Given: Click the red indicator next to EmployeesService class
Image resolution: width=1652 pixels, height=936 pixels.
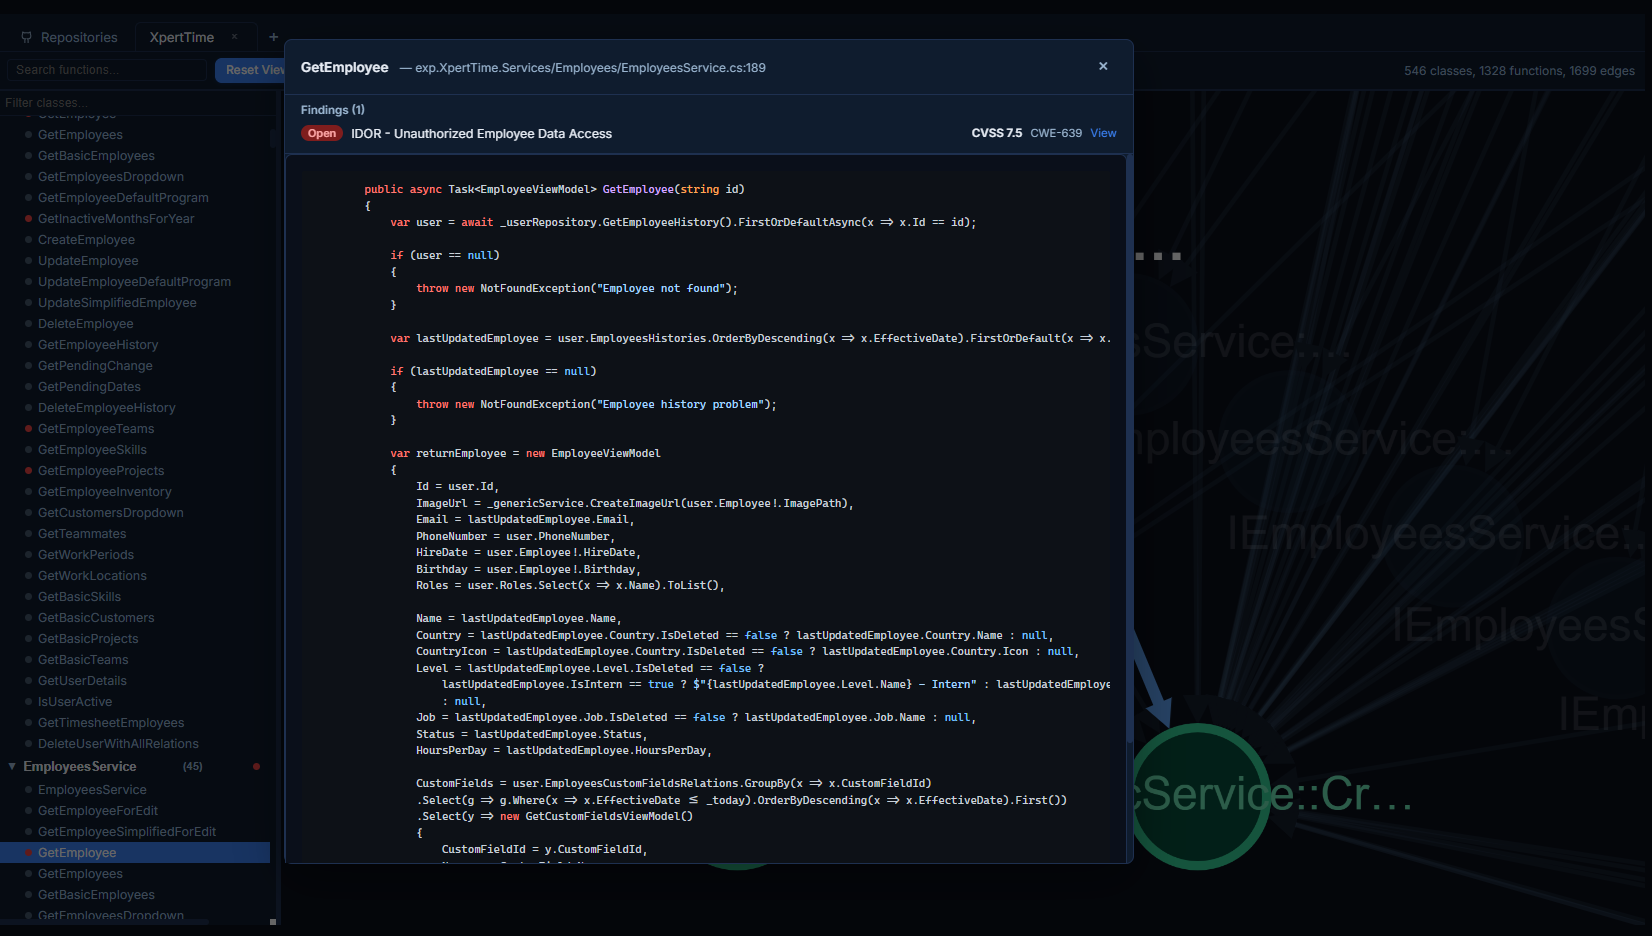Looking at the screenshot, I should click(257, 766).
